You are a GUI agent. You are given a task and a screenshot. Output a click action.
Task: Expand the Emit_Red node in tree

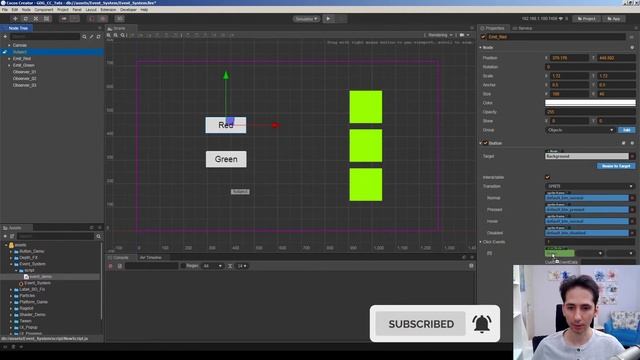point(9,59)
